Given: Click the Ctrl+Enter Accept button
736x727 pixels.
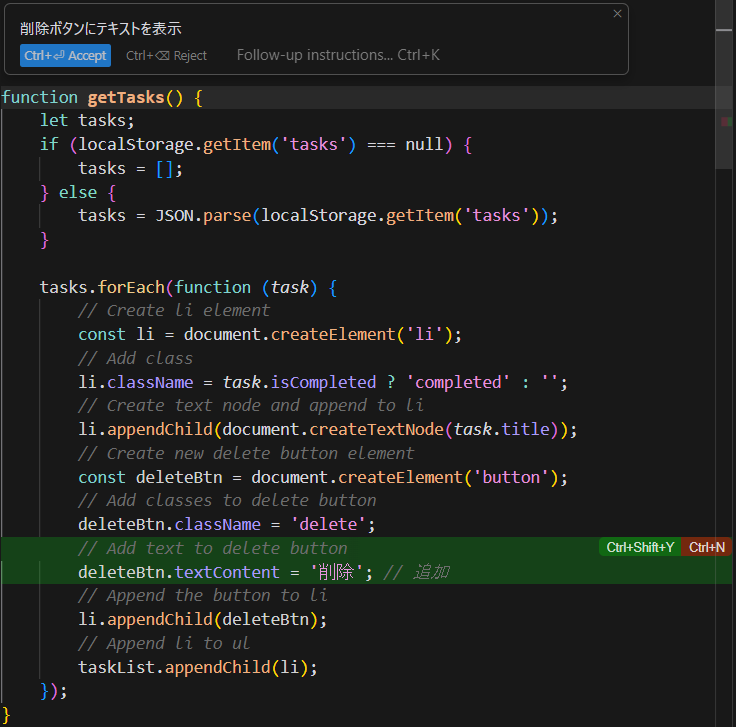Looking at the screenshot, I should [x=65, y=55].
